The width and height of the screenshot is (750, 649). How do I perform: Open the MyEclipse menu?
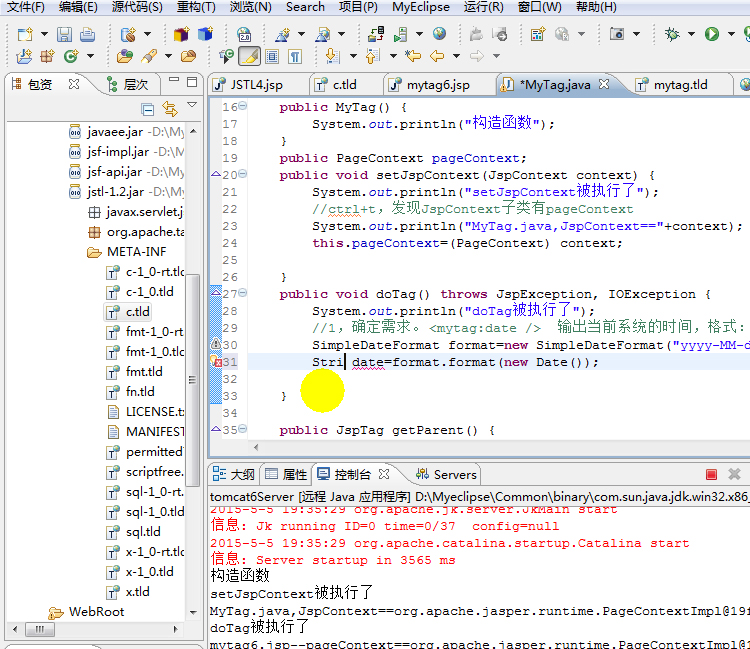[x=420, y=7]
